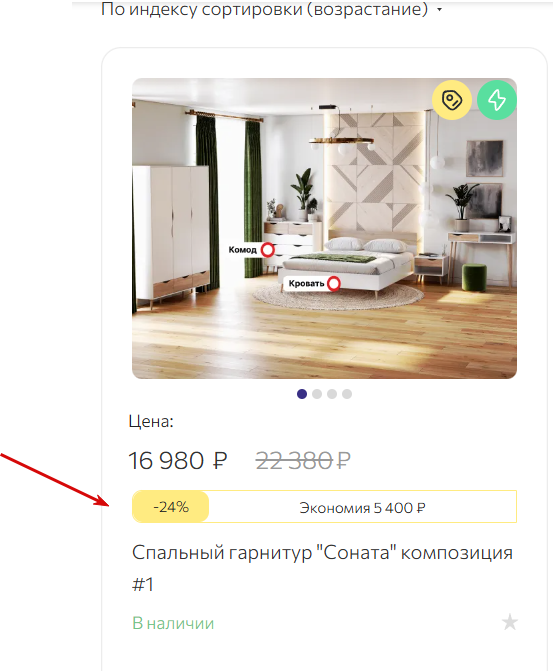
Task: Switch to the third image dot
Action: click(x=332, y=394)
